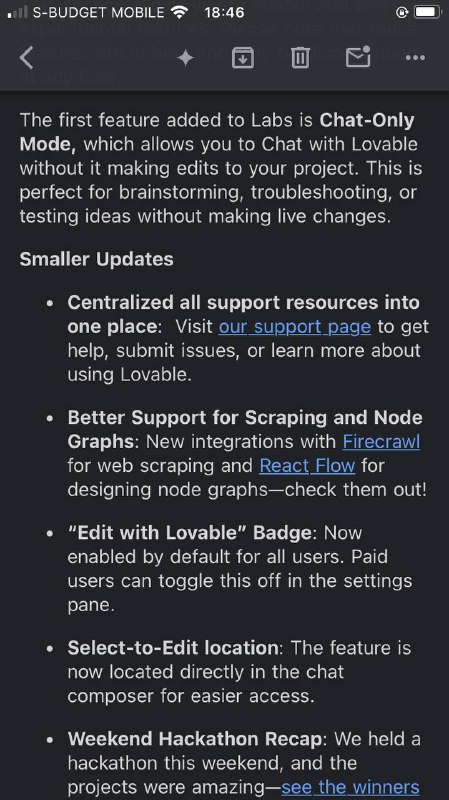449x800 pixels.
Task: Tap the 'Weekend Hackathon Recap' bullet title
Action: (194, 739)
